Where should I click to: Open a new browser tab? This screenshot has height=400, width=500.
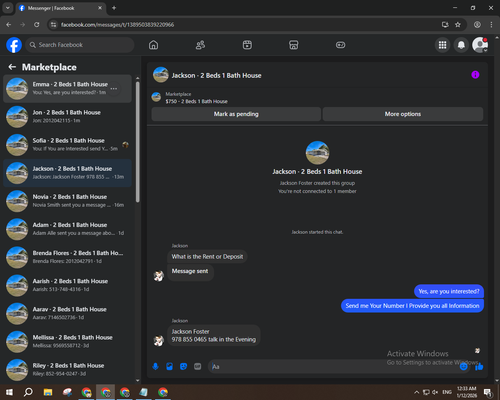click(x=114, y=8)
